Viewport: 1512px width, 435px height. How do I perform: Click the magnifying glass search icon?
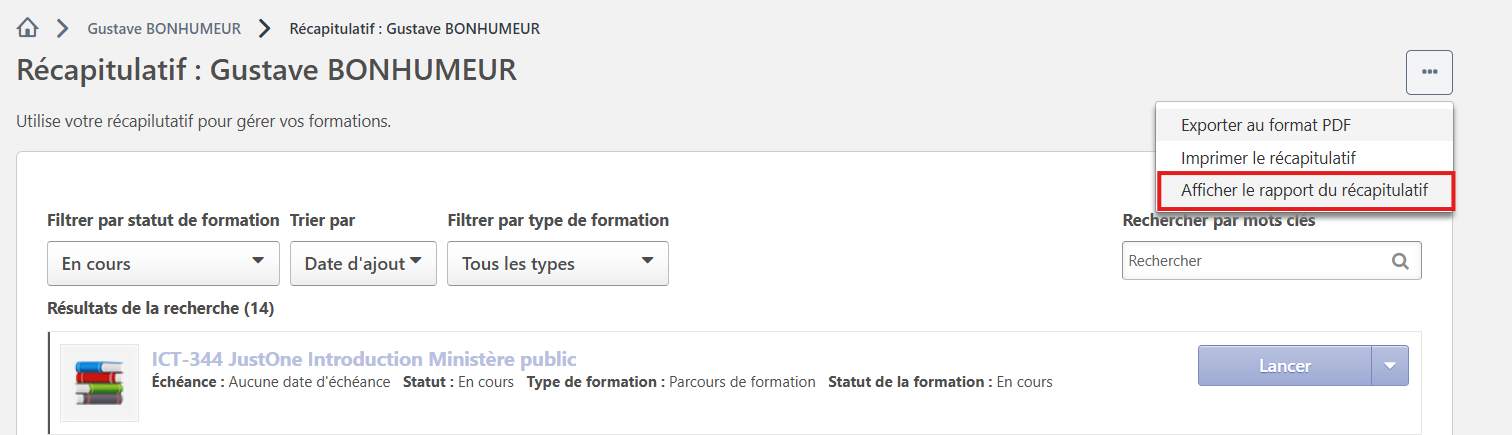tap(1400, 261)
